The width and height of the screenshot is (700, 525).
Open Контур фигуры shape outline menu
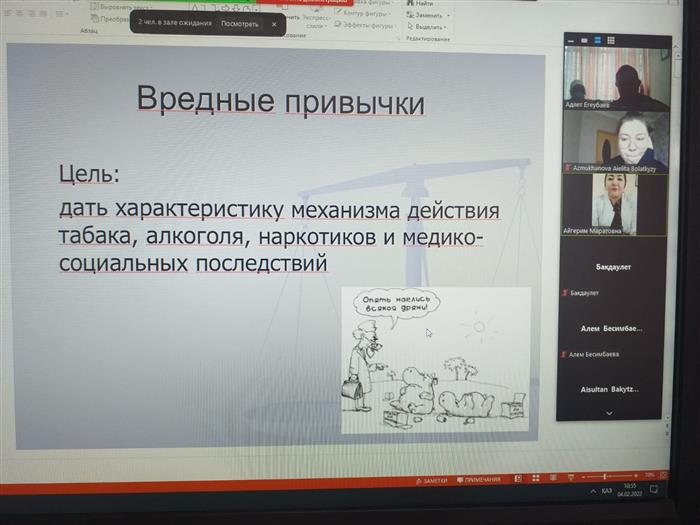point(362,13)
